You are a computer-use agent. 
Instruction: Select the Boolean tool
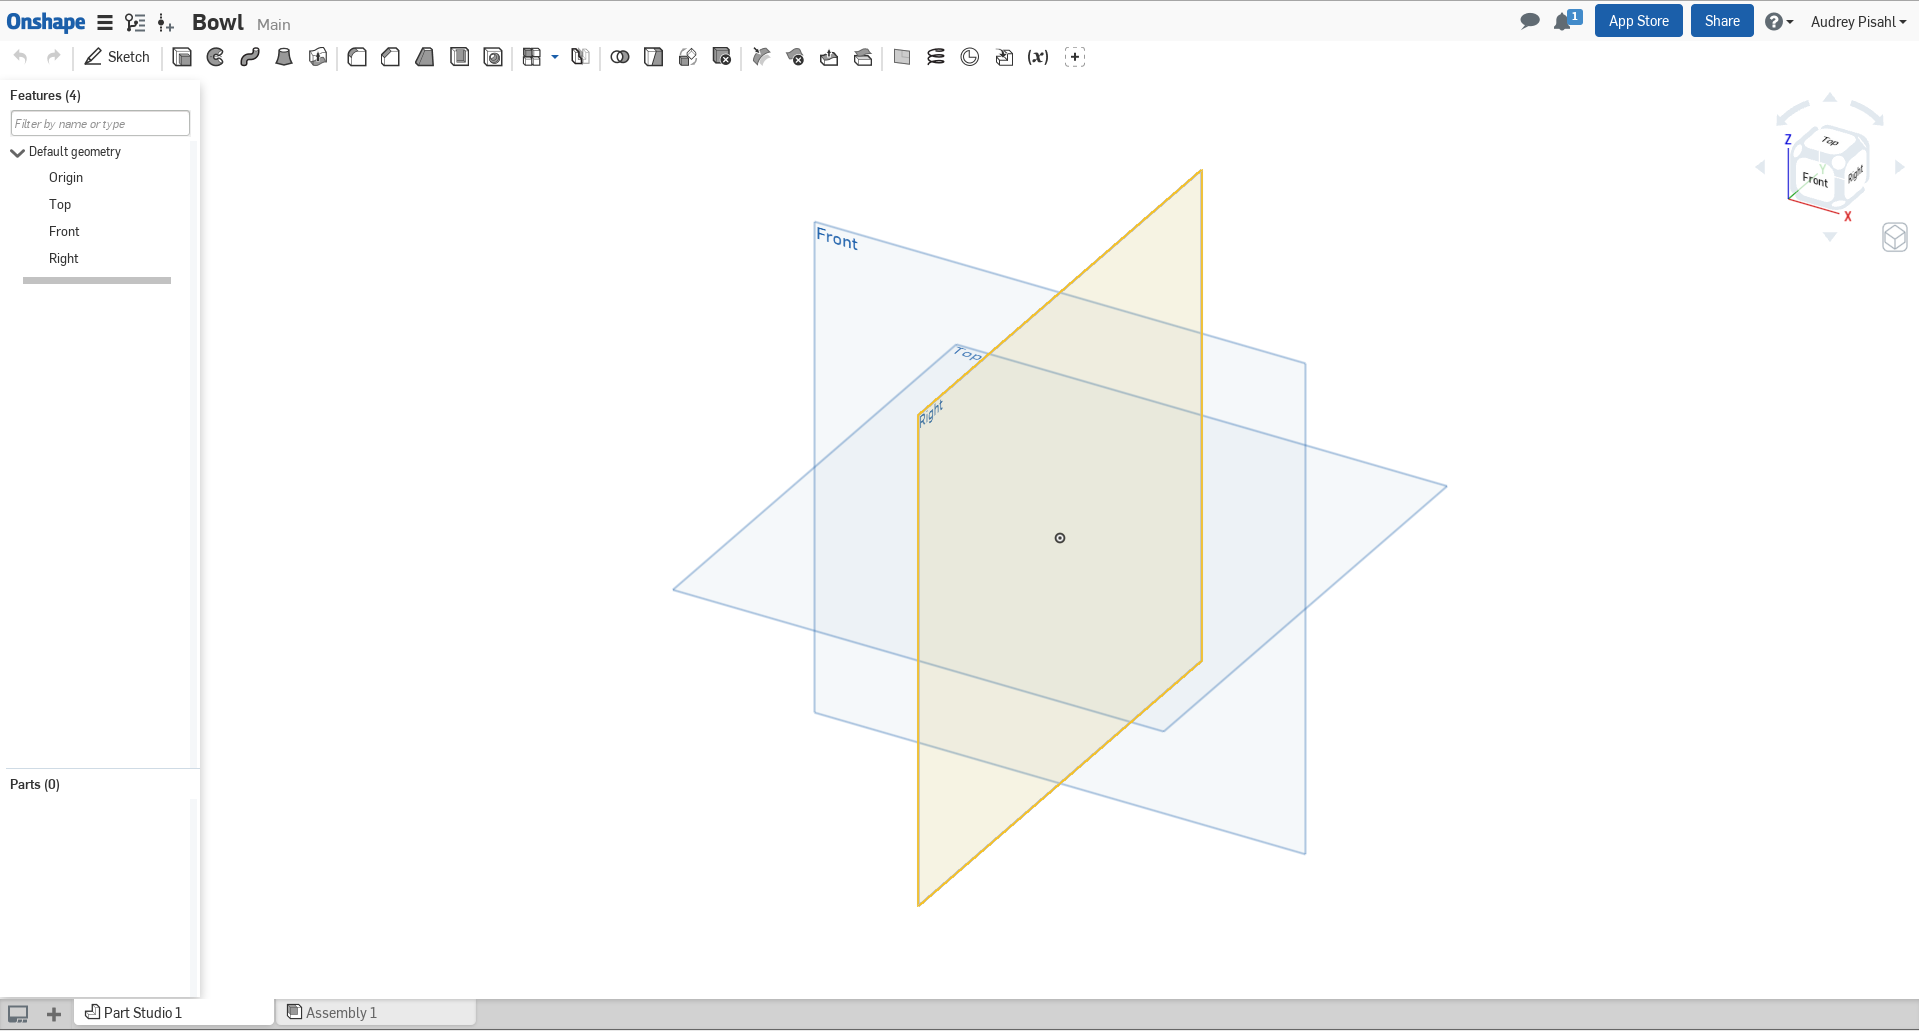pos(620,57)
